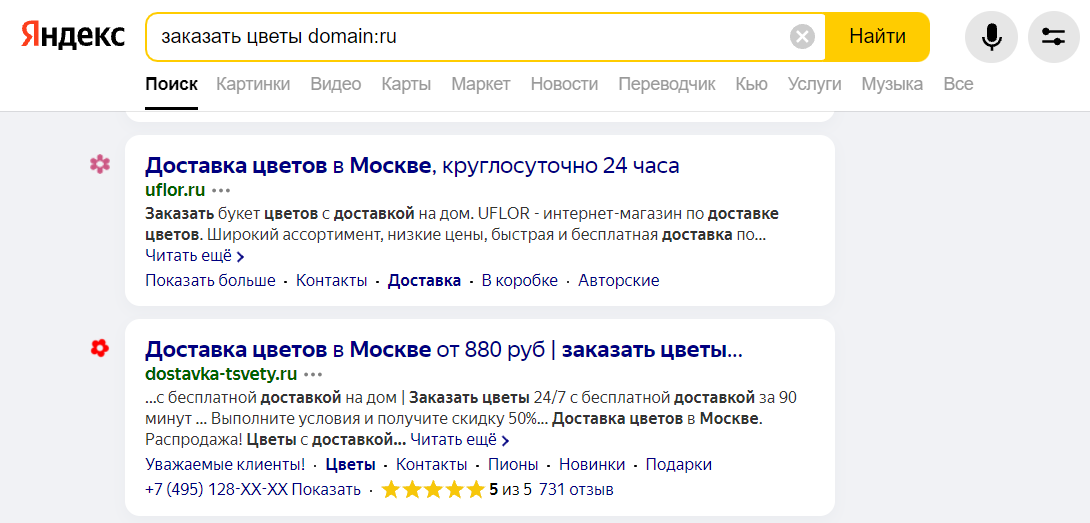This screenshot has width=1090, height=523.
Task: Expand the dostavka-tsvety.ru snippet with Читать ещё
Action: (x=459, y=440)
